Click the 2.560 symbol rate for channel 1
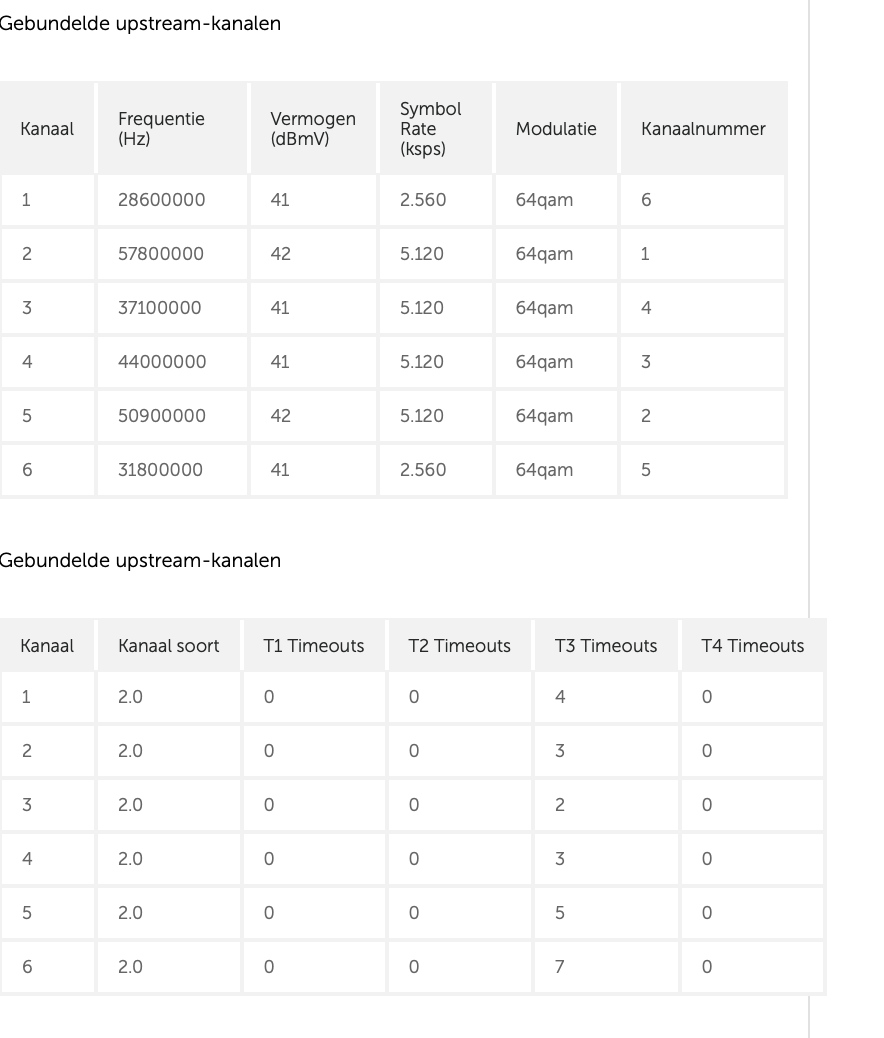 423,200
